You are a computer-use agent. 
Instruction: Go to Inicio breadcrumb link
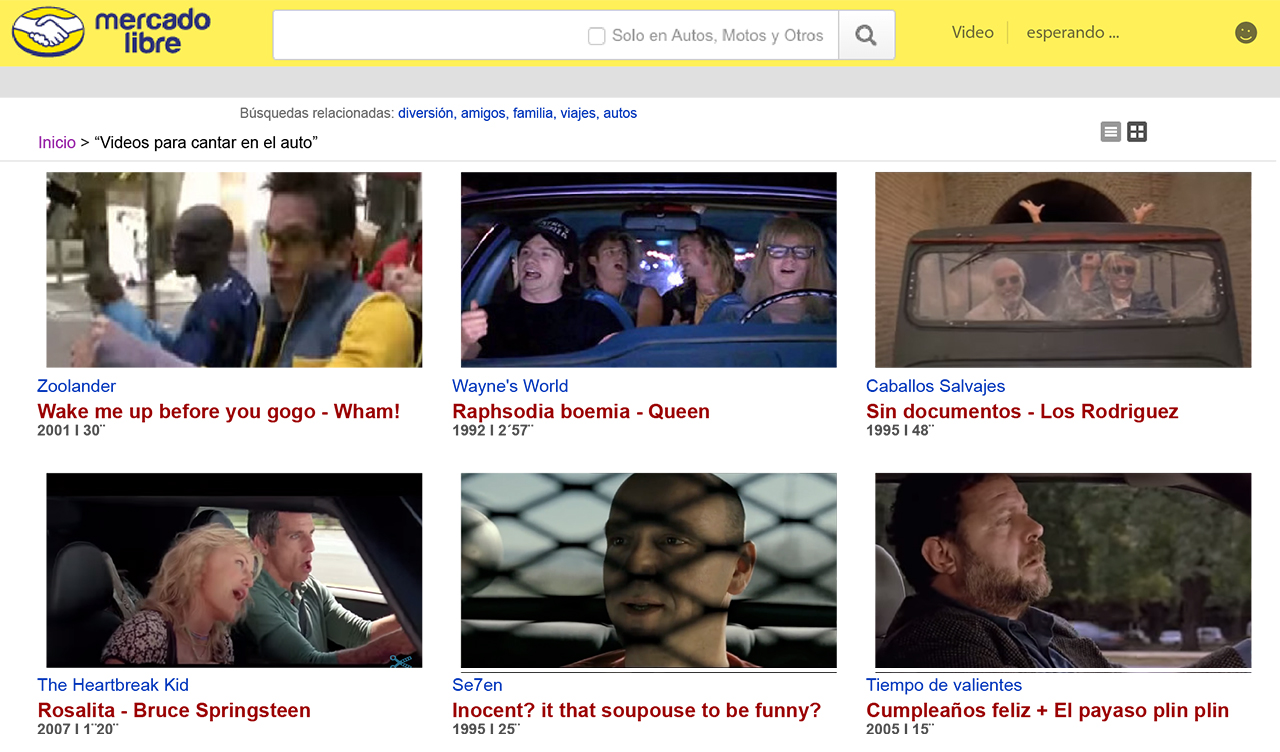point(57,143)
